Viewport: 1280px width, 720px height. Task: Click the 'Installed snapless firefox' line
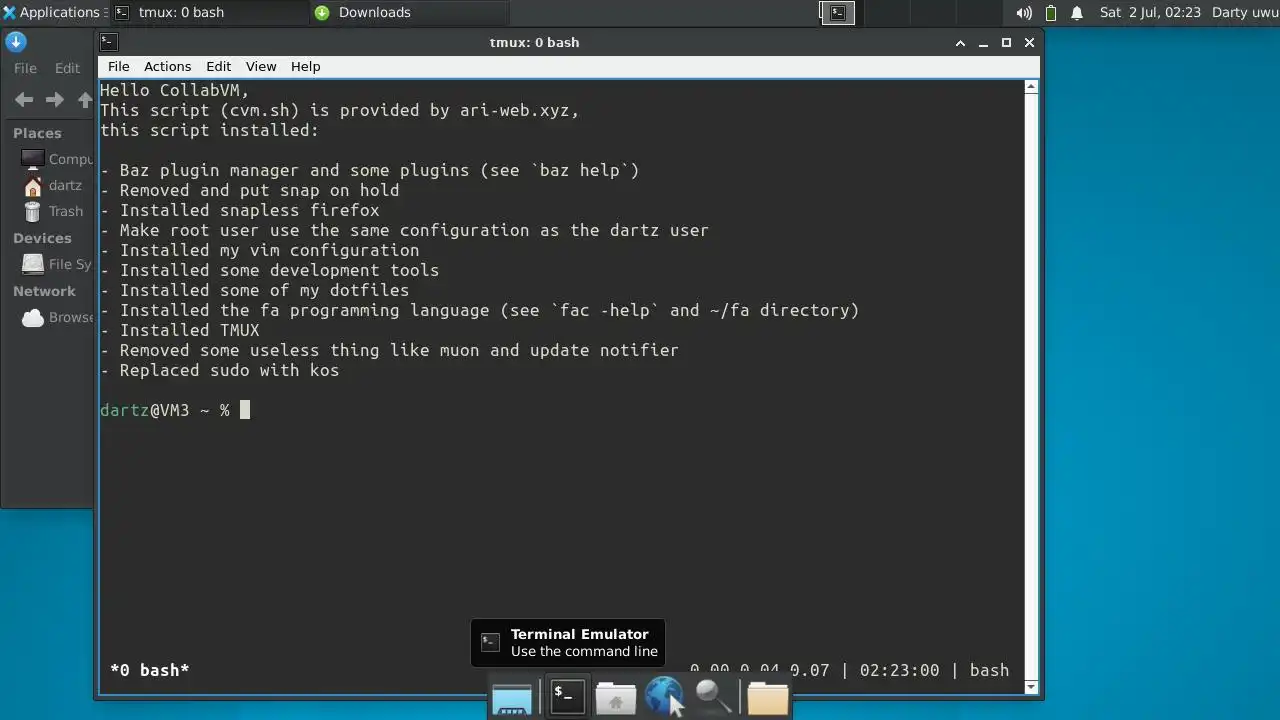239,210
